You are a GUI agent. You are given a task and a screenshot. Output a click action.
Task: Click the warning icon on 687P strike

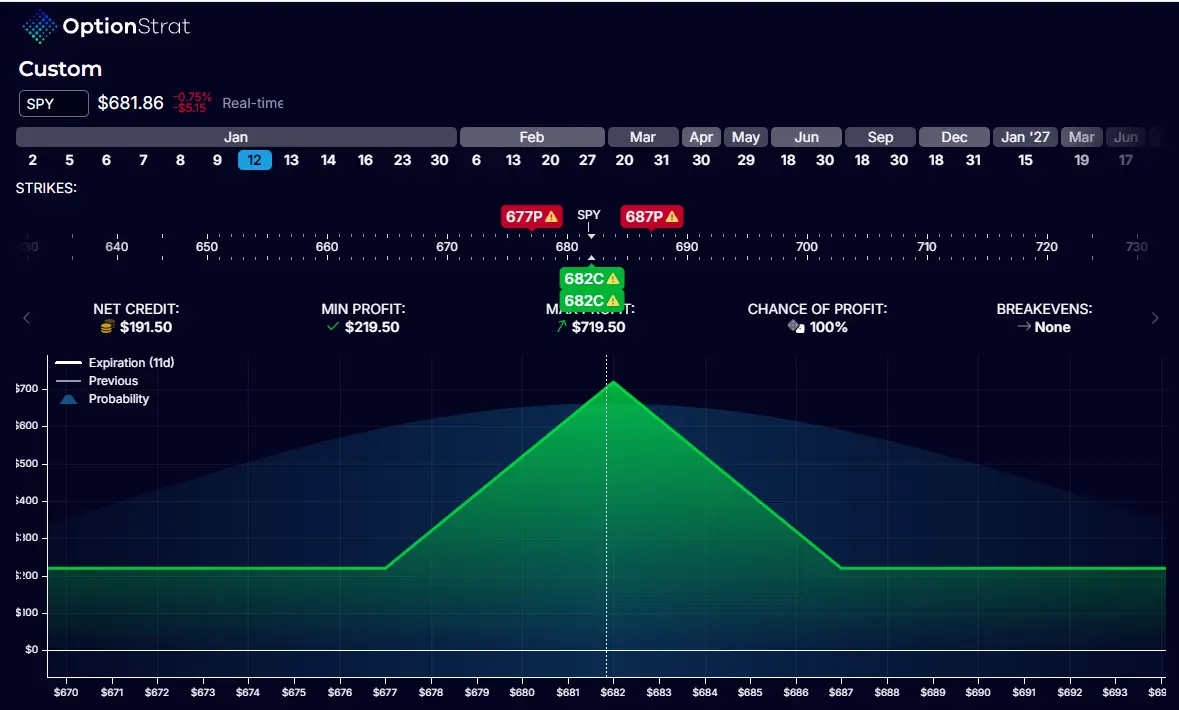(671, 216)
